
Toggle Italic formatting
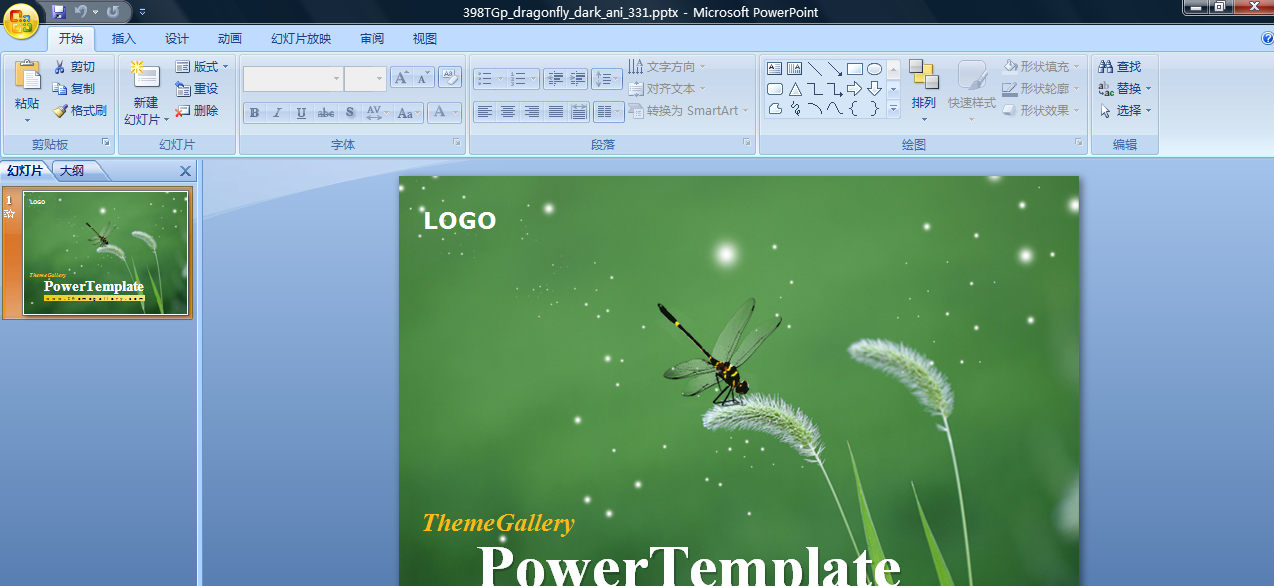(277, 113)
